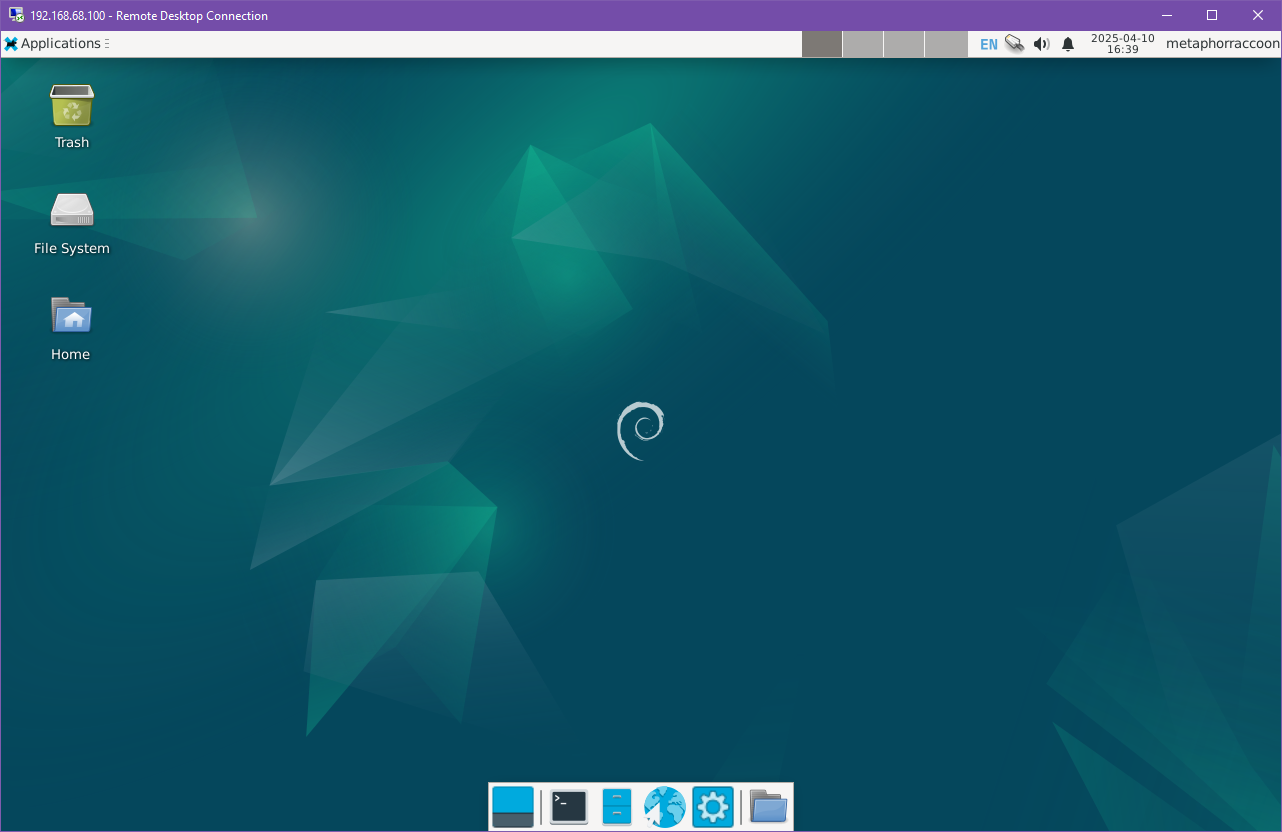Viewport: 1282px width, 832px height.
Task: Maximize the Remote Desktop Connection window
Action: point(1212,15)
